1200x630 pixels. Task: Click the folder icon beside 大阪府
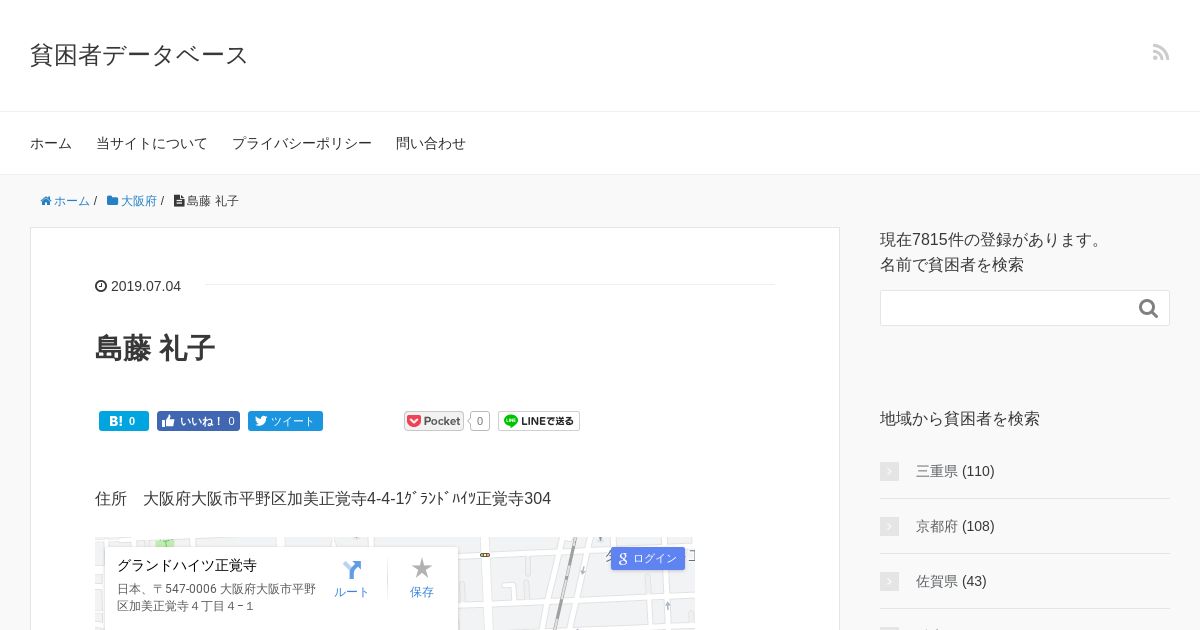(x=113, y=201)
